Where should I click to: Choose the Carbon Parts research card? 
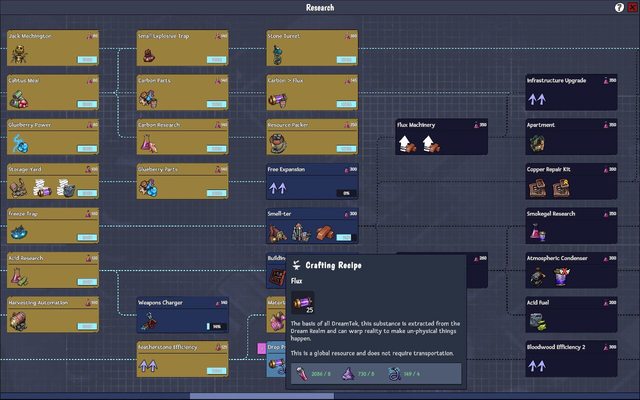tap(182, 94)
